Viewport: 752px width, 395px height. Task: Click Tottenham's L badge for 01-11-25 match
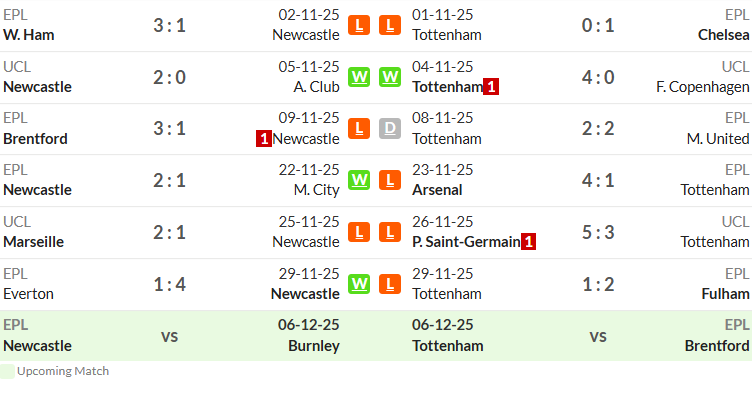tap(390, 25)
